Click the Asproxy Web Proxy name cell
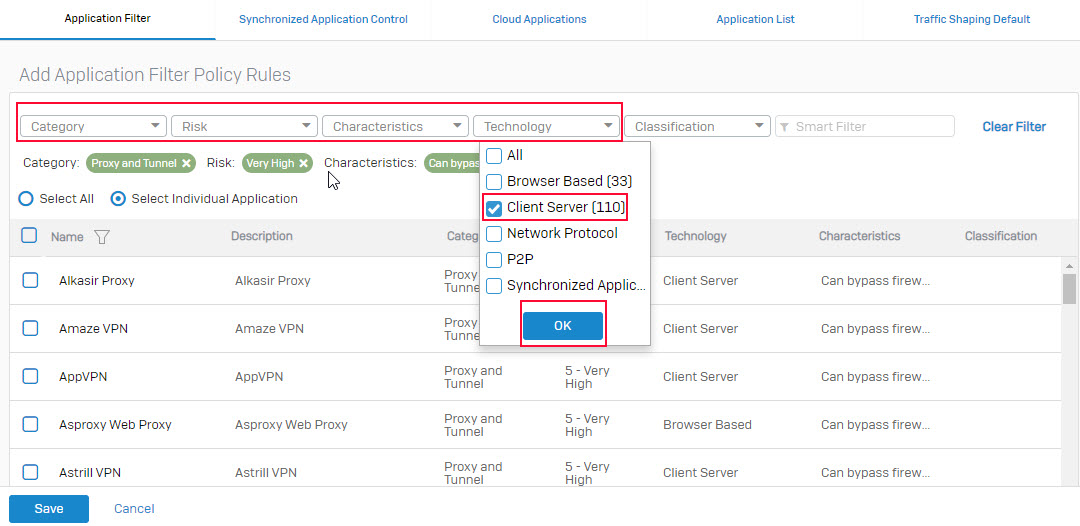Viewport: 1080px width, 526px height. (x=115, y=425)
